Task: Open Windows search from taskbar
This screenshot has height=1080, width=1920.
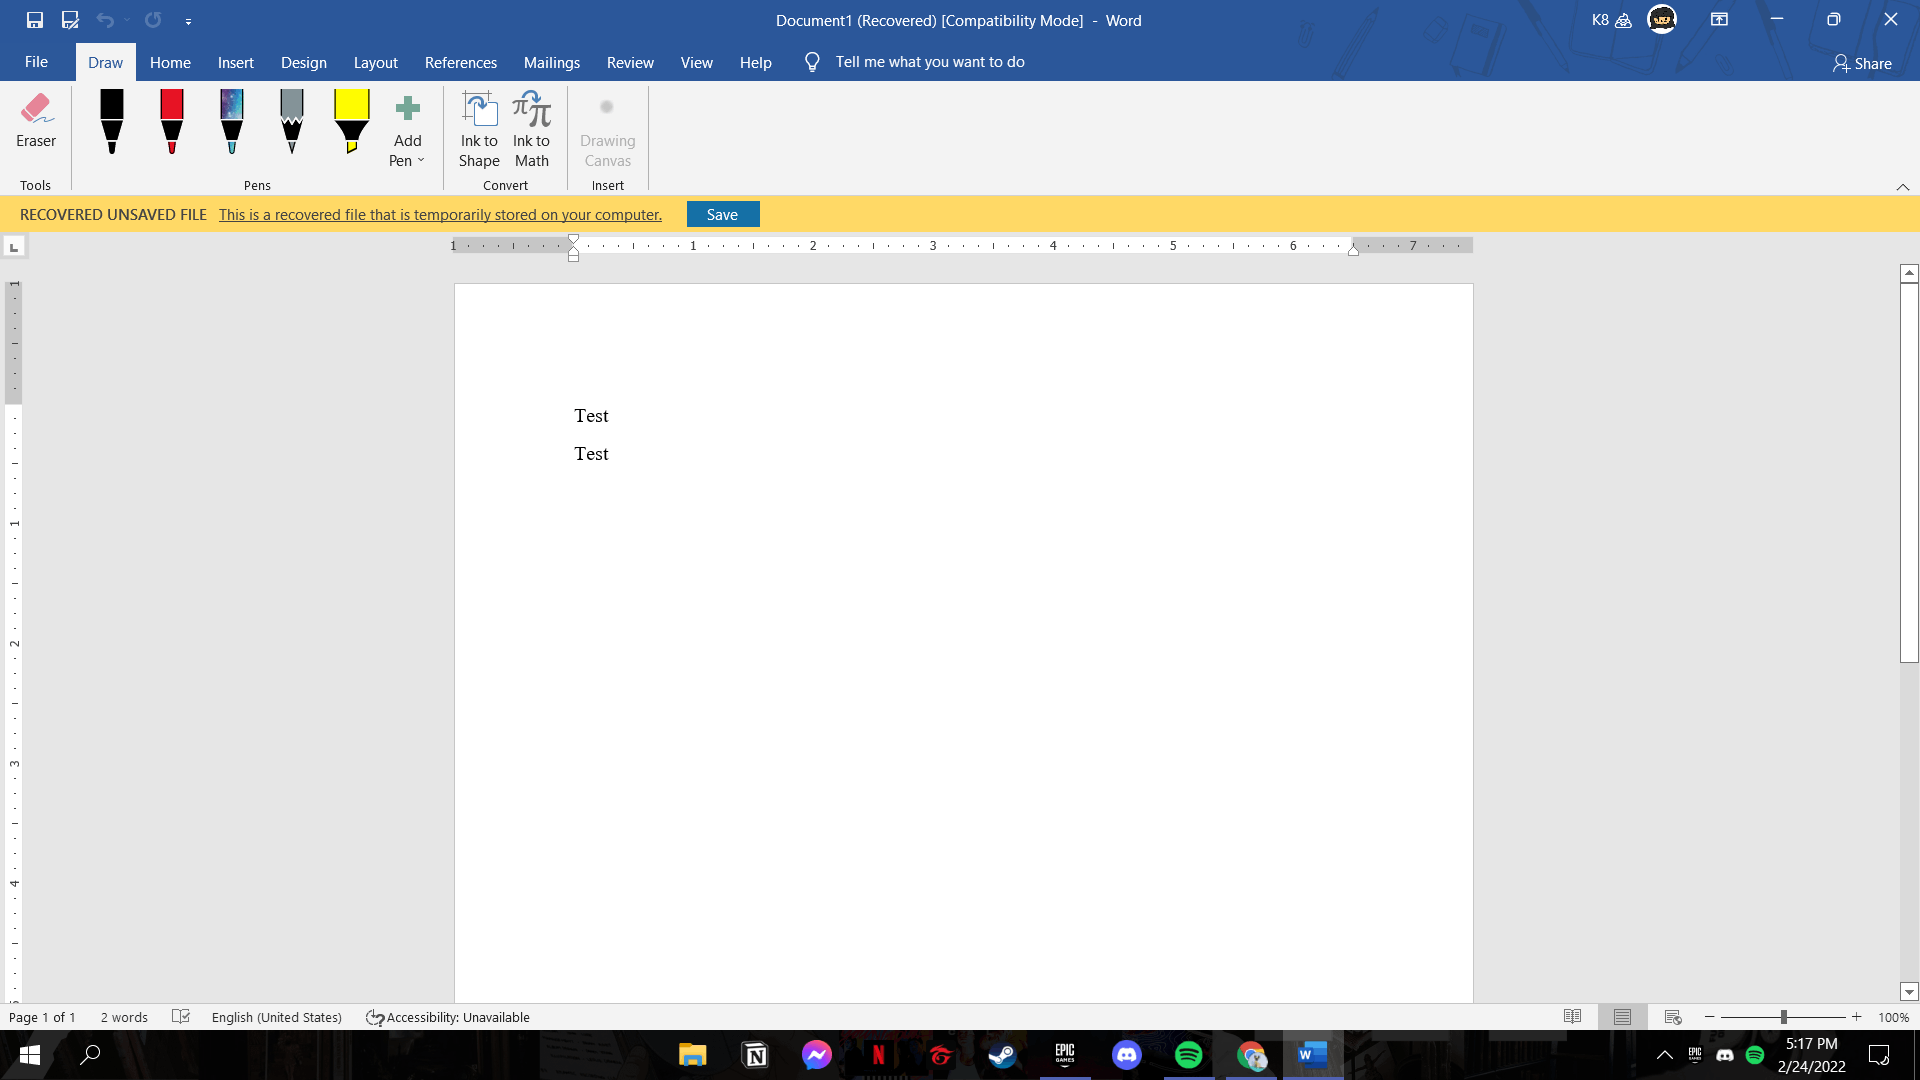Action: tap(90, 1055)
